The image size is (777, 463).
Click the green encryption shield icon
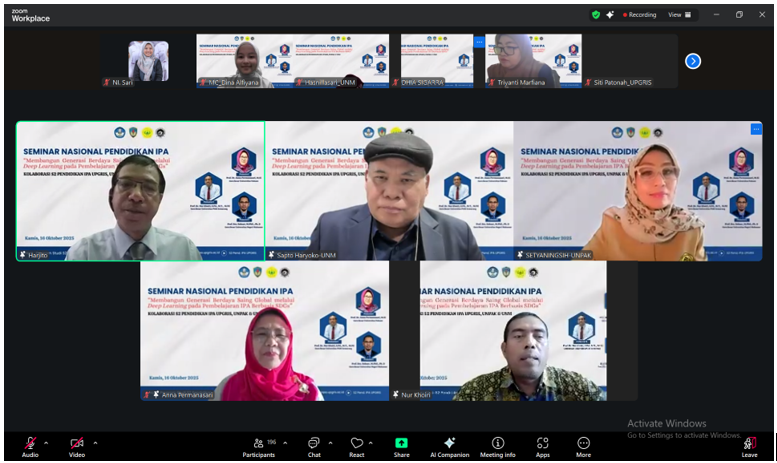coord(596,15)
